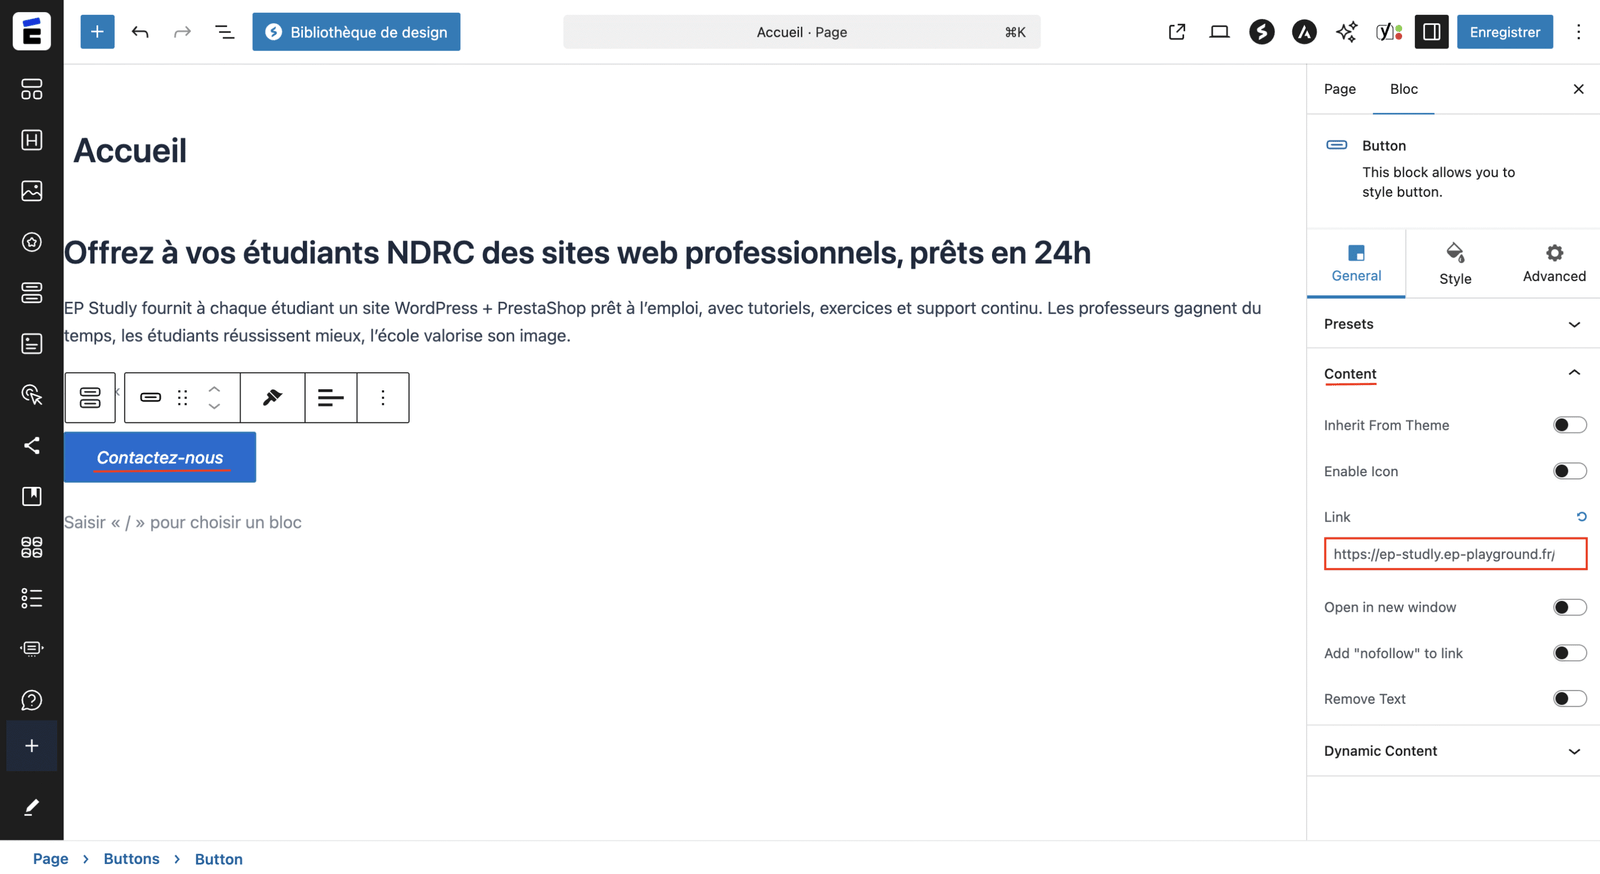
Task: Open the Style tab
Action: (1455, 264)
